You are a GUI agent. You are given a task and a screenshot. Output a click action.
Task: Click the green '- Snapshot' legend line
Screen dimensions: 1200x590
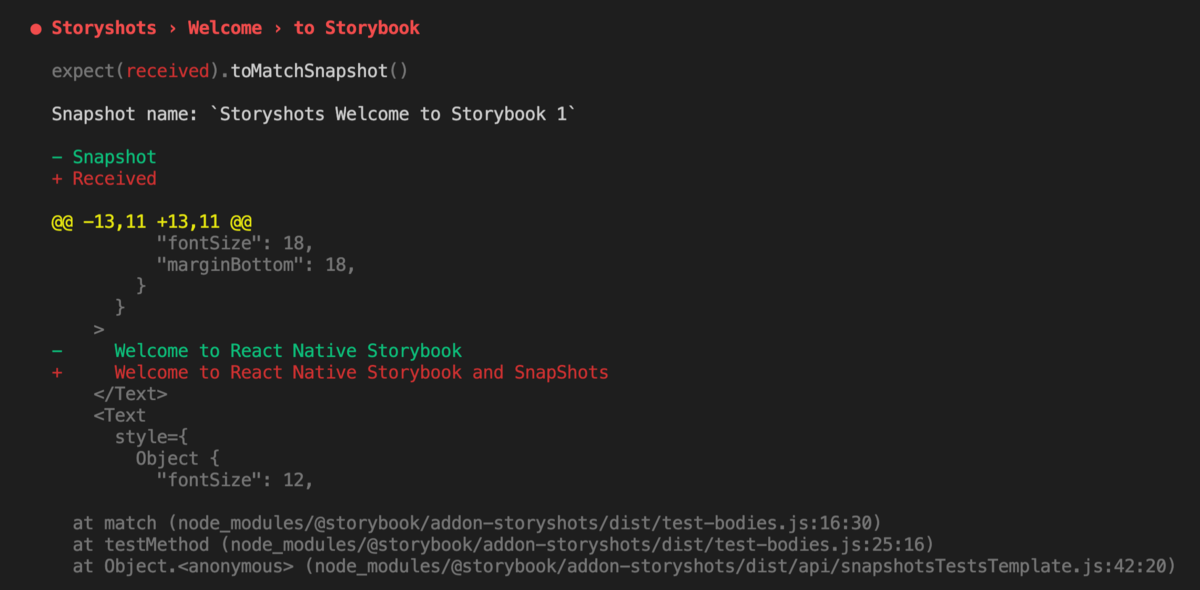(x=104, y=157)
